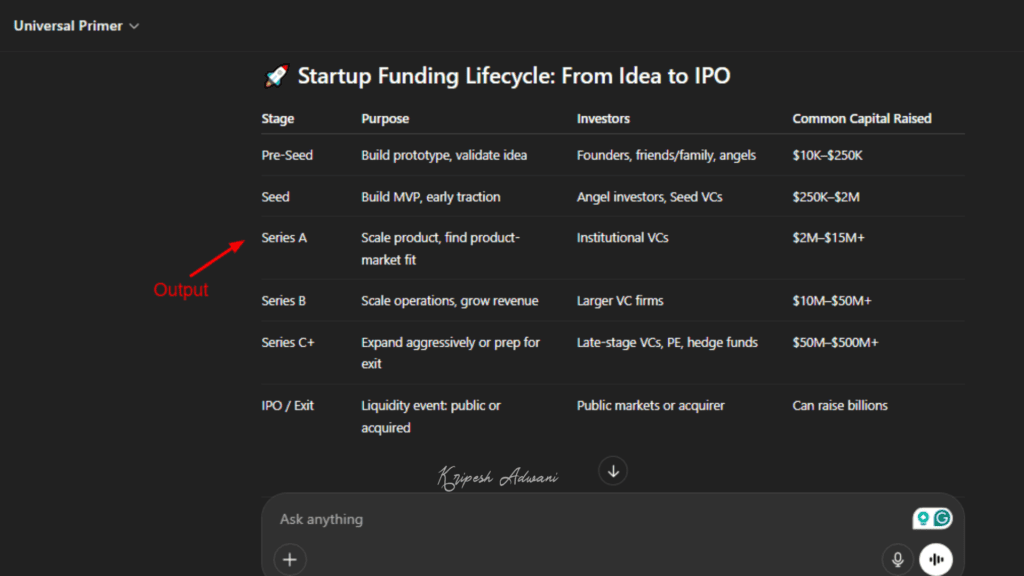The image size is (1024, 576).
Task: Click the scroll-down button above the chat box
Action: click(613, 470)
